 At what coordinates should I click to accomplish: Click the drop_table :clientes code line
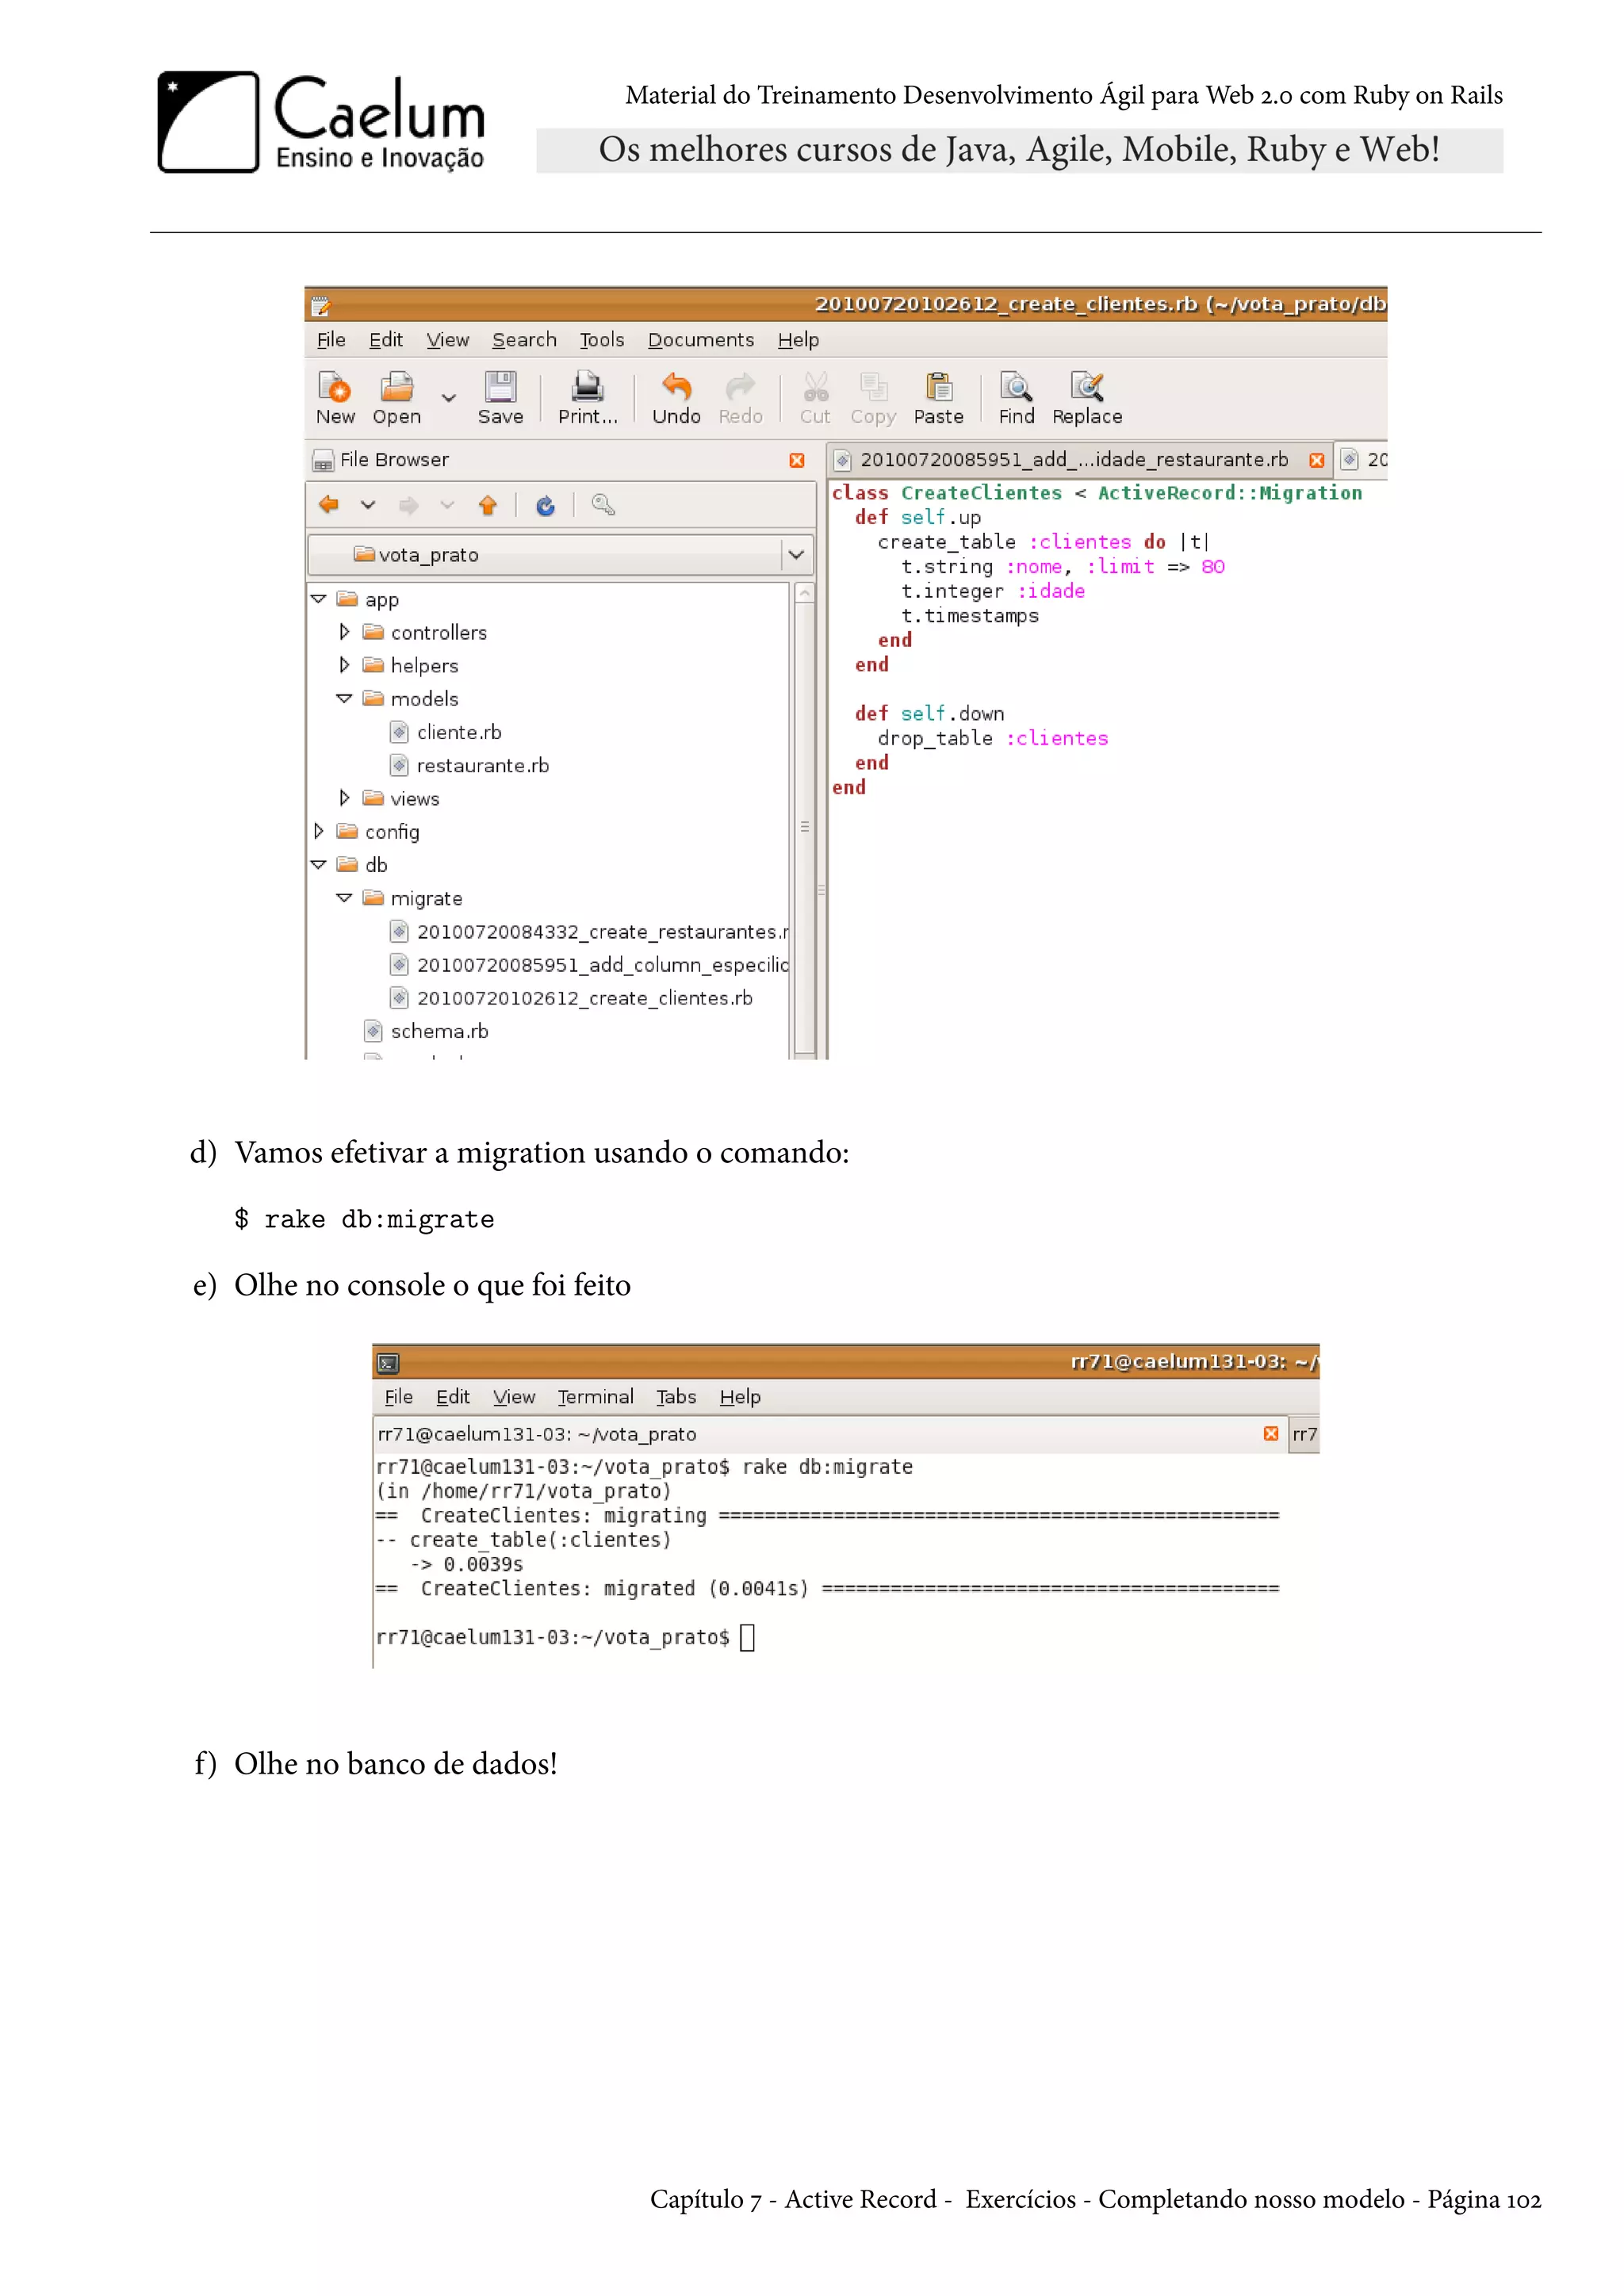coord(993,738)
